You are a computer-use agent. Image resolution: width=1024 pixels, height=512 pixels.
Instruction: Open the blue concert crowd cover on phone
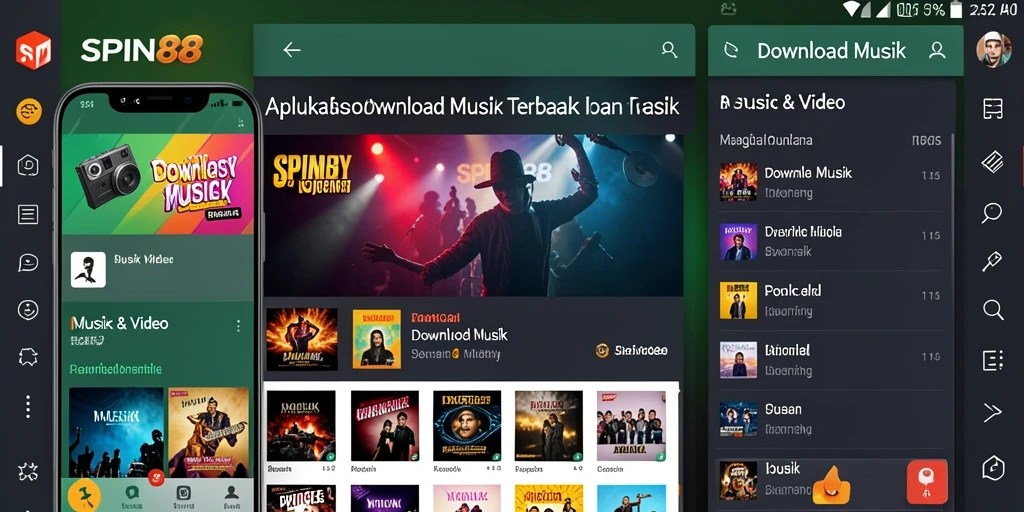coord(116,432)
